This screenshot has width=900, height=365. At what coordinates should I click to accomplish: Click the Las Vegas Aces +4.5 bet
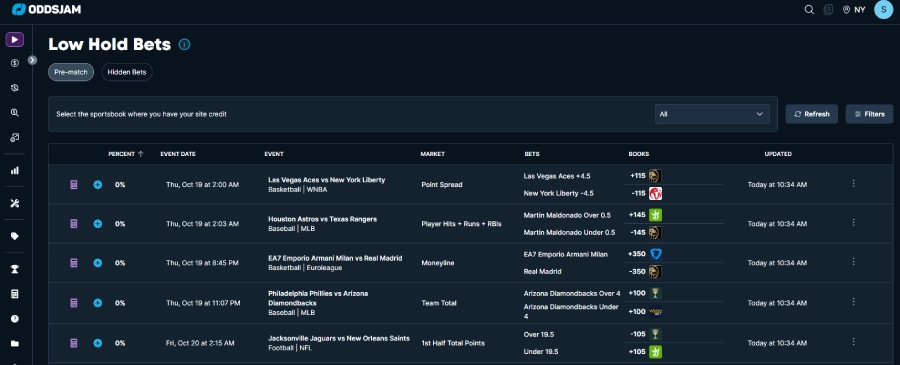click(x=557, y=176)
